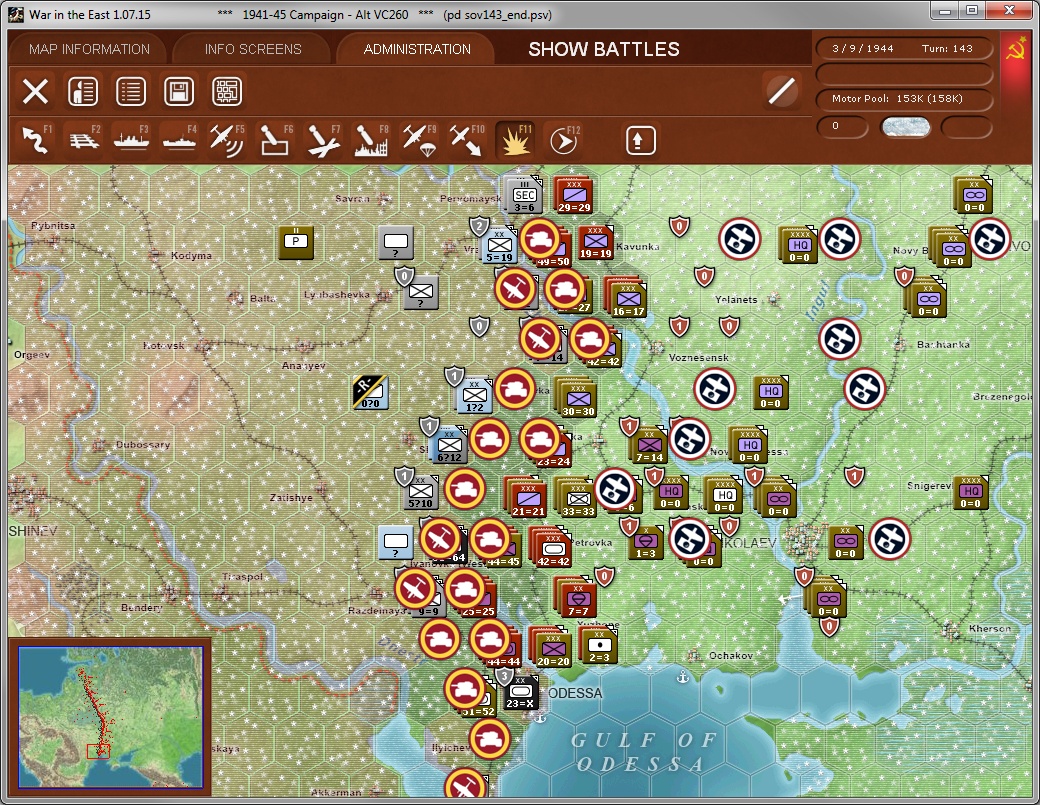Image resolution: width=1040 pixels, height=805 pixels.
Task: Select the 5=19 German infantry counter
Action: (x=499, y=247)
